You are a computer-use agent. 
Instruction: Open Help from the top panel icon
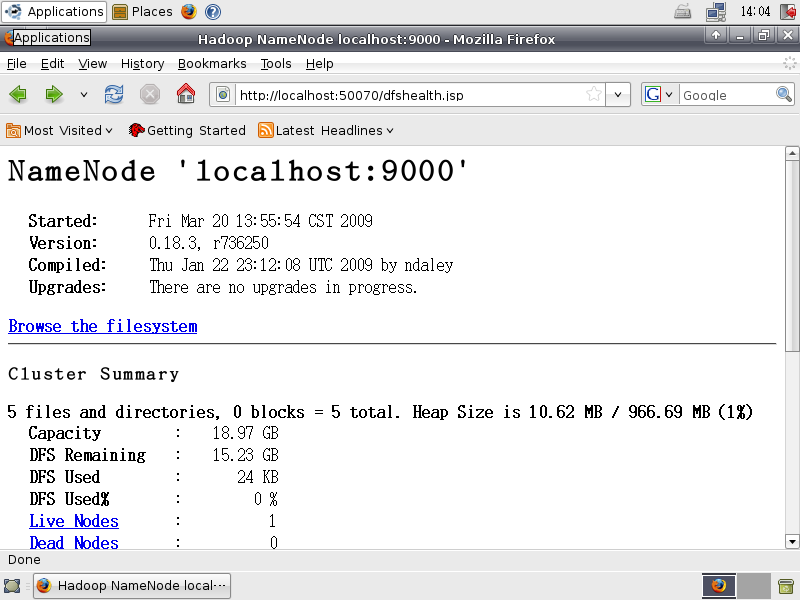[x=213, y=11]
